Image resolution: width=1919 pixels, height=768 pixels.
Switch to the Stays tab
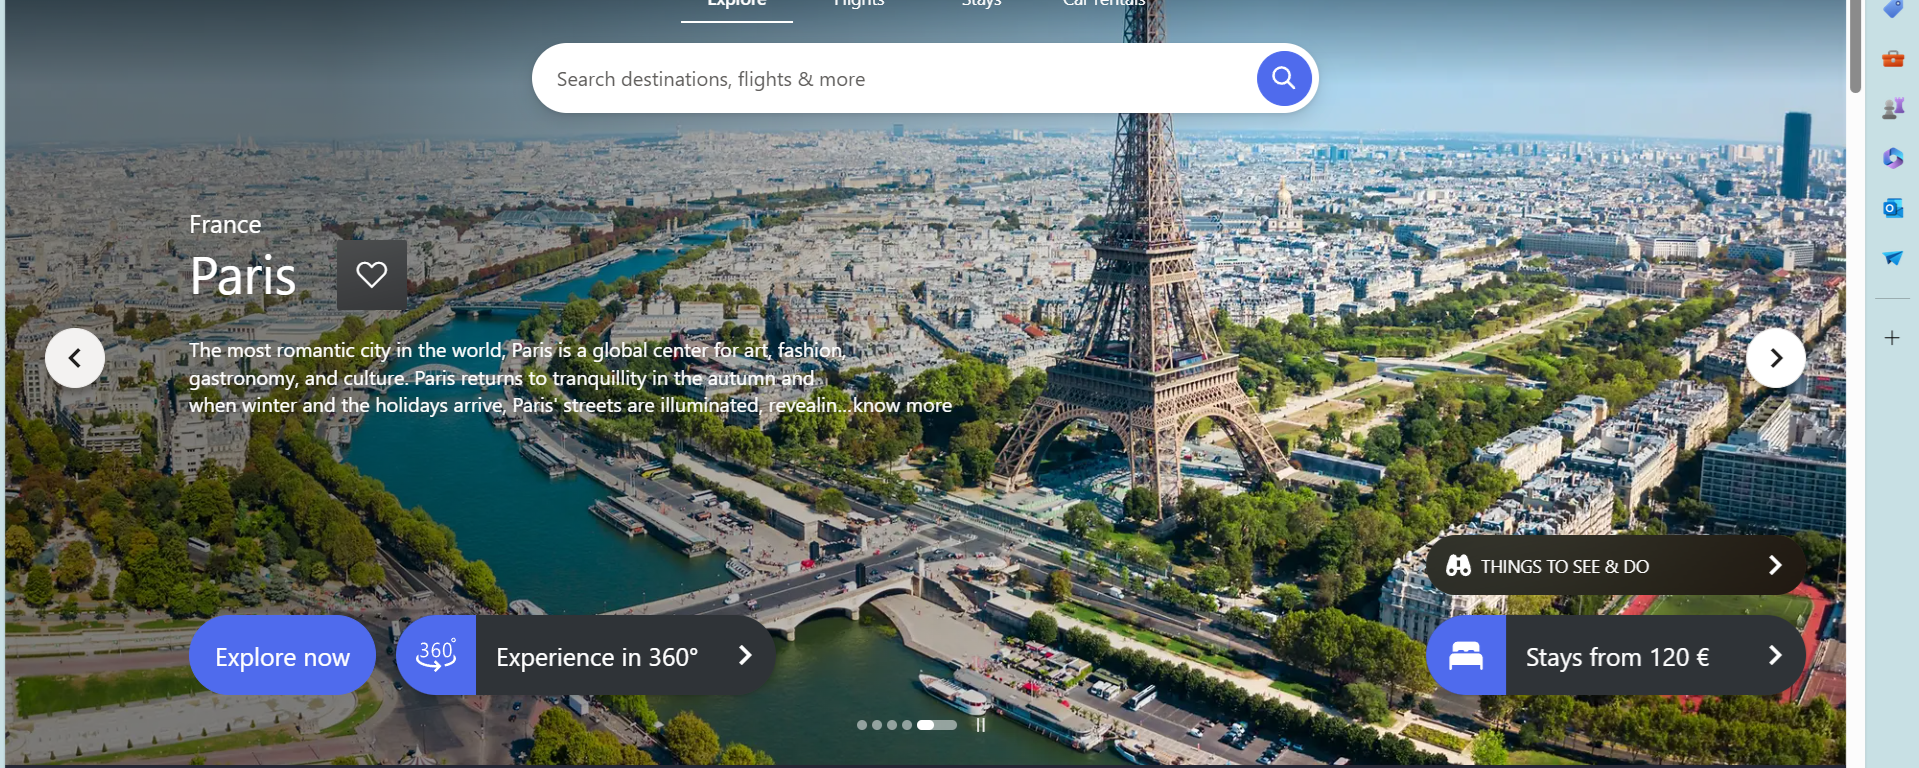981,4
